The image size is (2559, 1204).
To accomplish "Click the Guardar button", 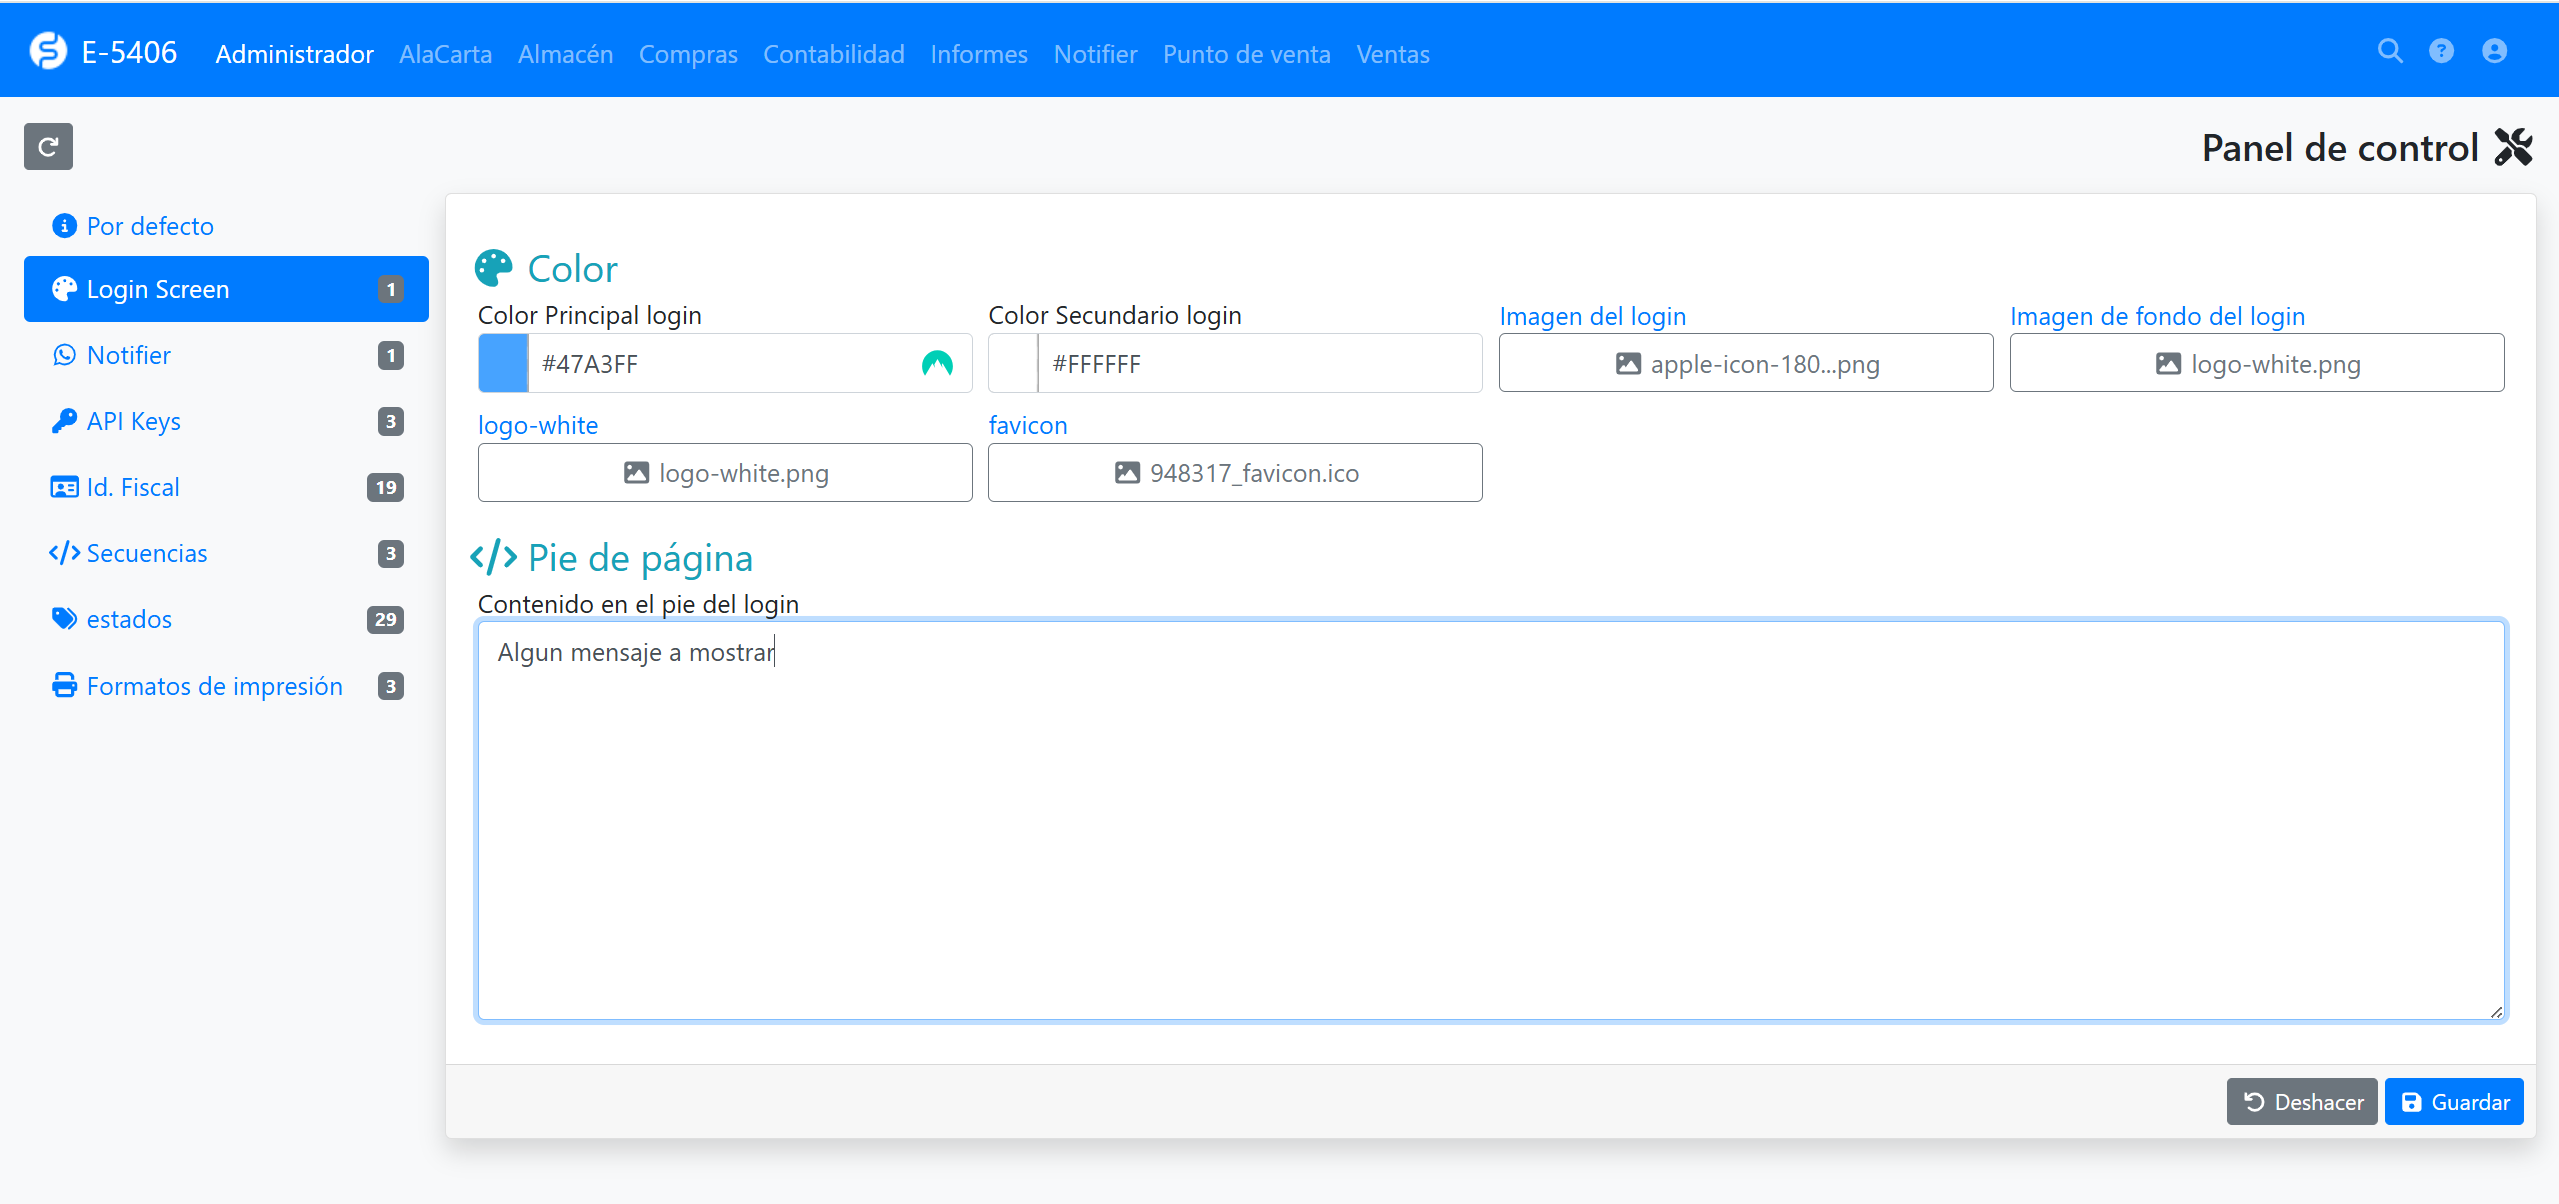I will point(2453,1102).
